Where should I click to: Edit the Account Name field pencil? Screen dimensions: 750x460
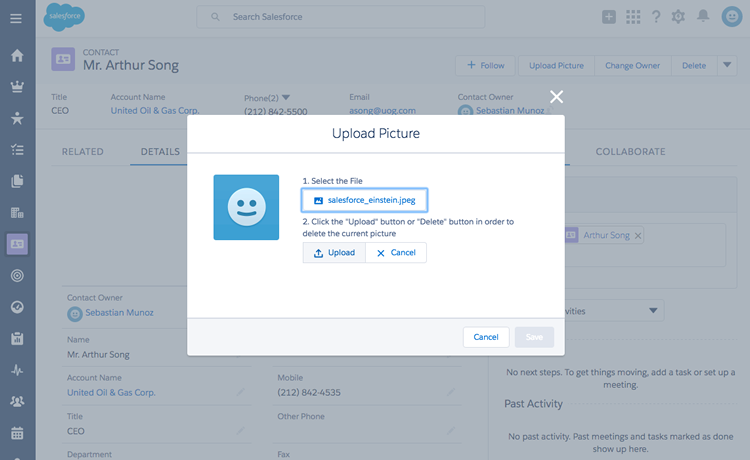click(241, 392)
